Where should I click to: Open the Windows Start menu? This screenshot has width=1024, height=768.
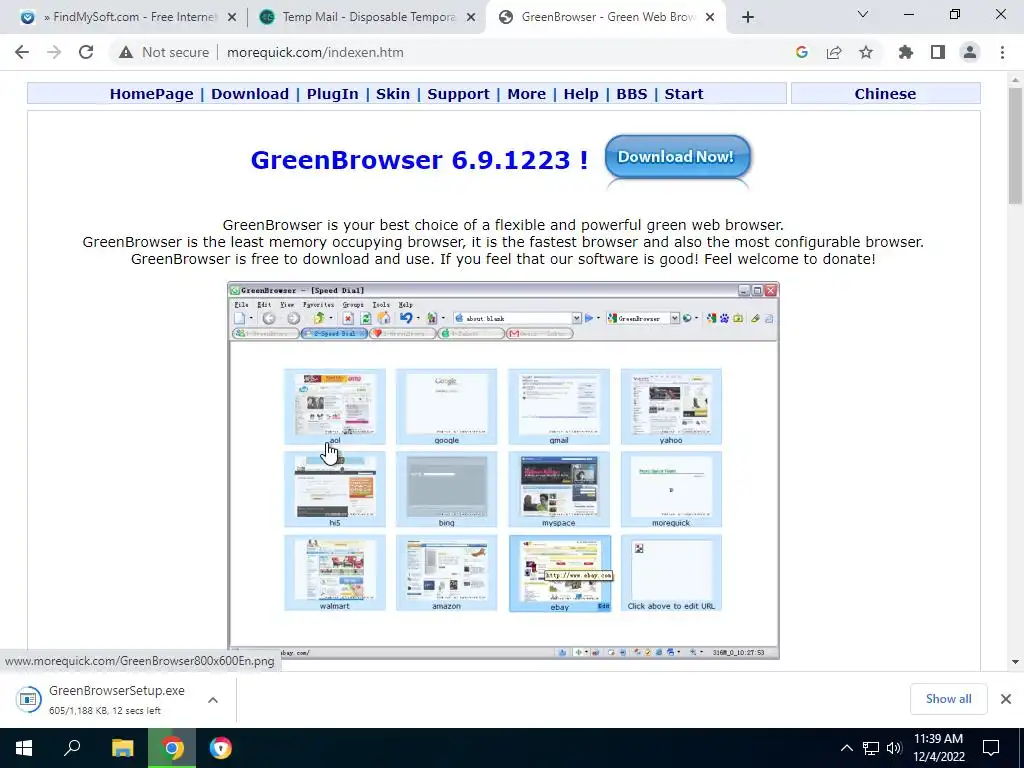[x=24, y=748]
